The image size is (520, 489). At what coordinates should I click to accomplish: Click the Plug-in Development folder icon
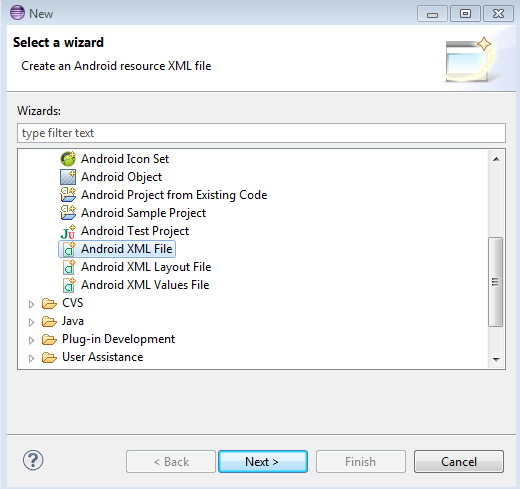(49, 340)
